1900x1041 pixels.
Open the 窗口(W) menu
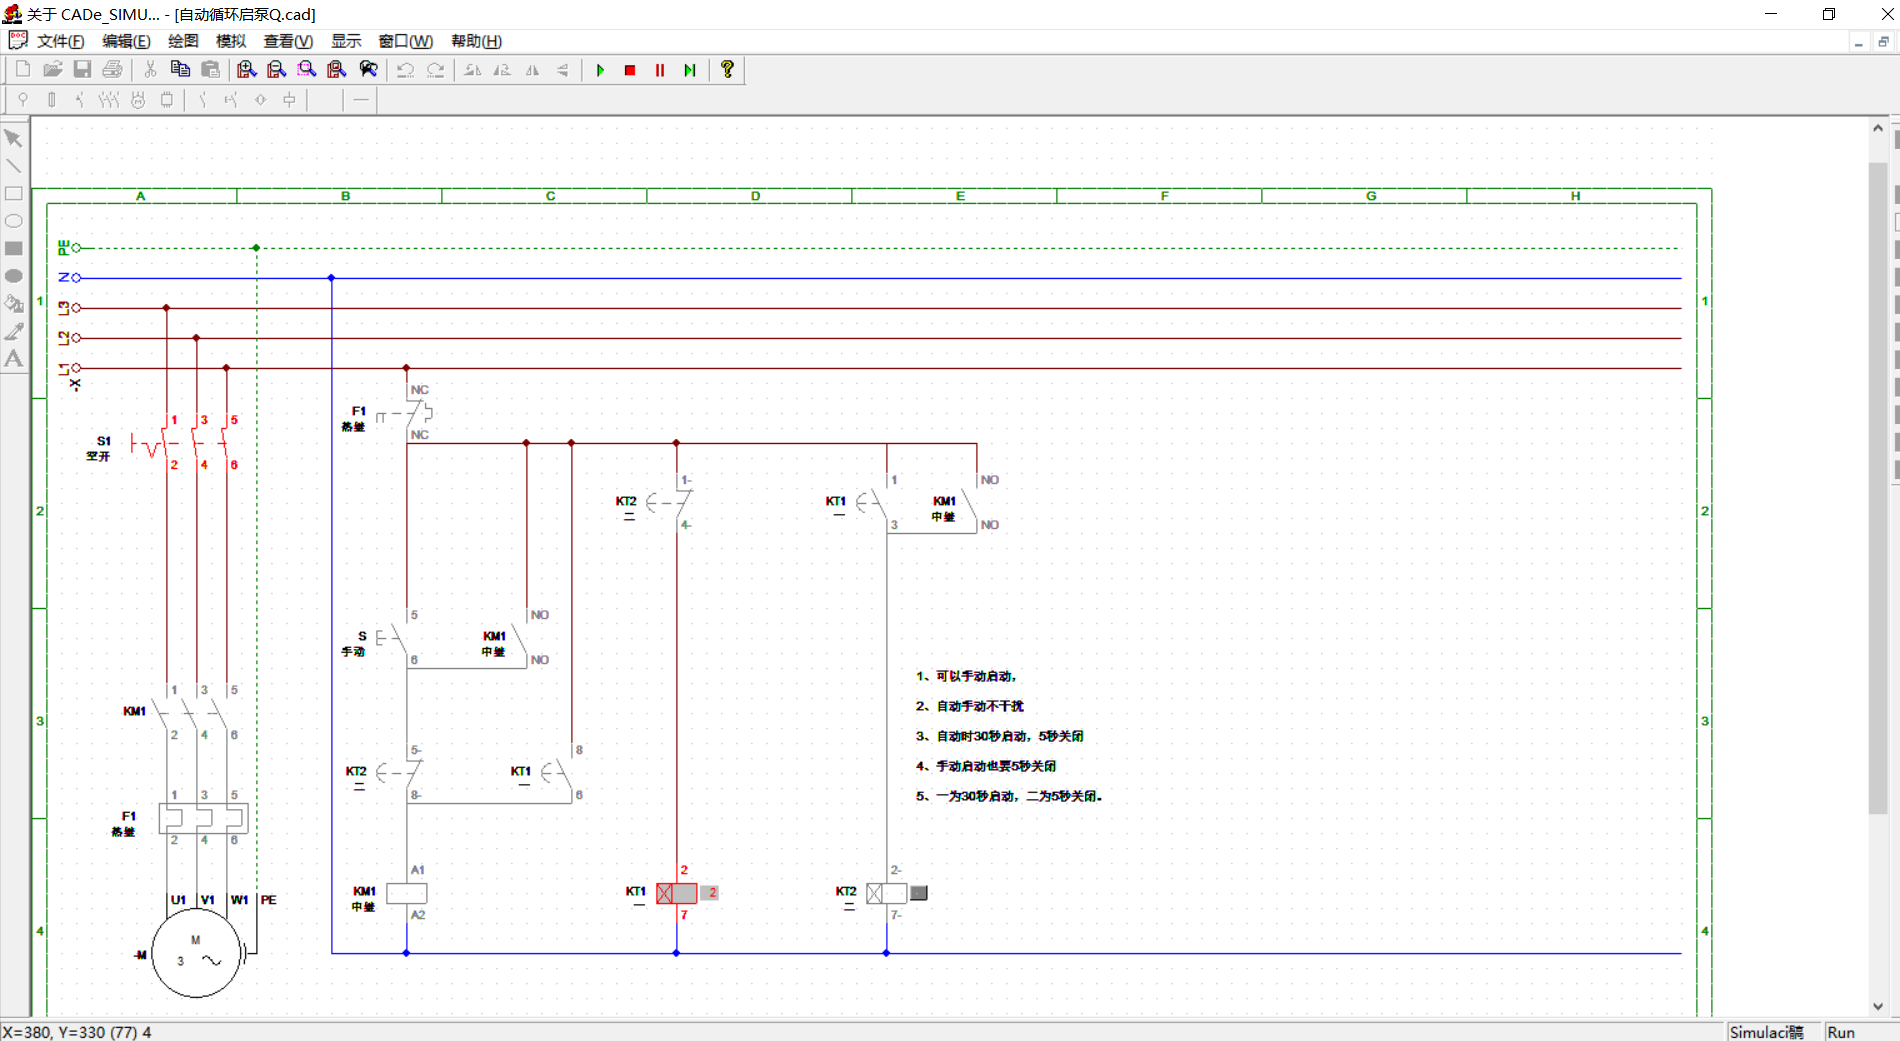coord(405,41)
